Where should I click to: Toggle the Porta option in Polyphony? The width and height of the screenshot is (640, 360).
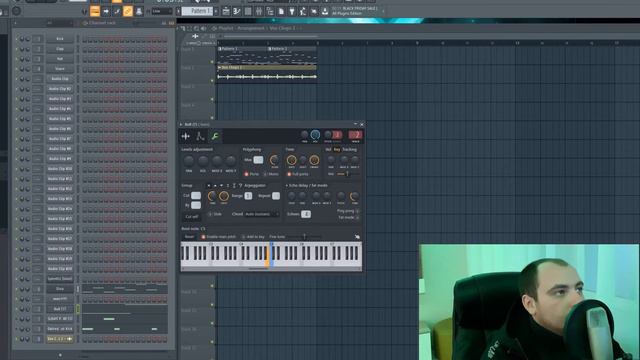coord(251,174)
